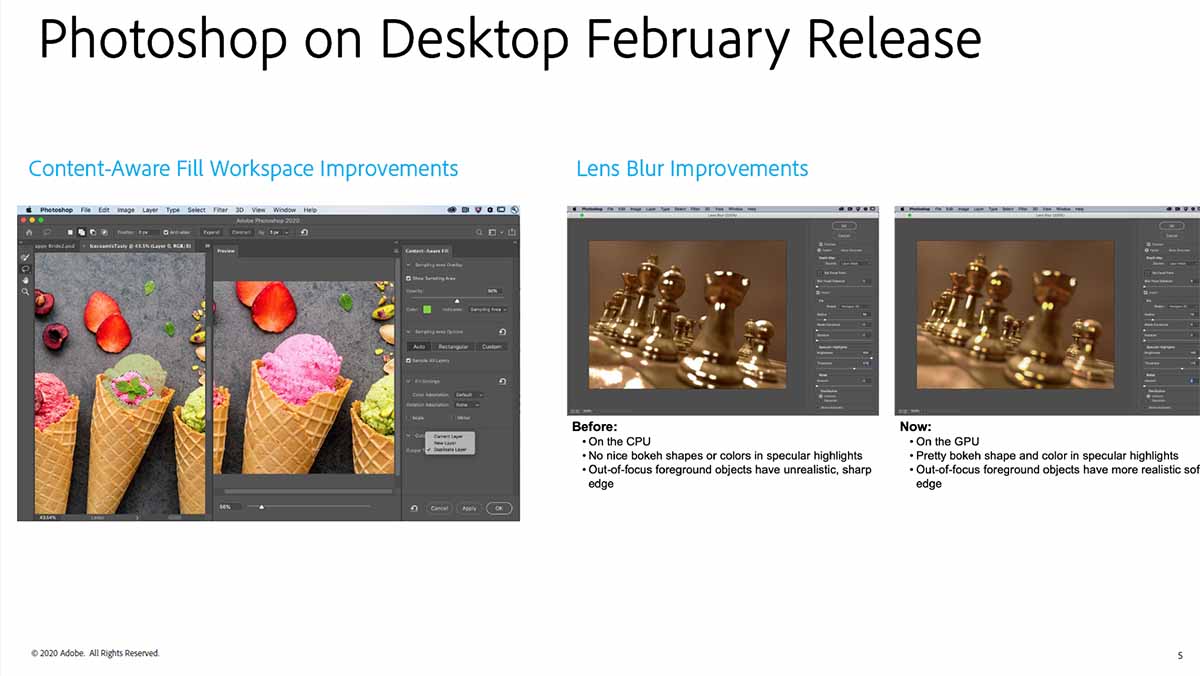Enable Show Sampling Area checkbox
Image resolution: width=1200 pixels, height=676 pixels.
tap(408, 278)
